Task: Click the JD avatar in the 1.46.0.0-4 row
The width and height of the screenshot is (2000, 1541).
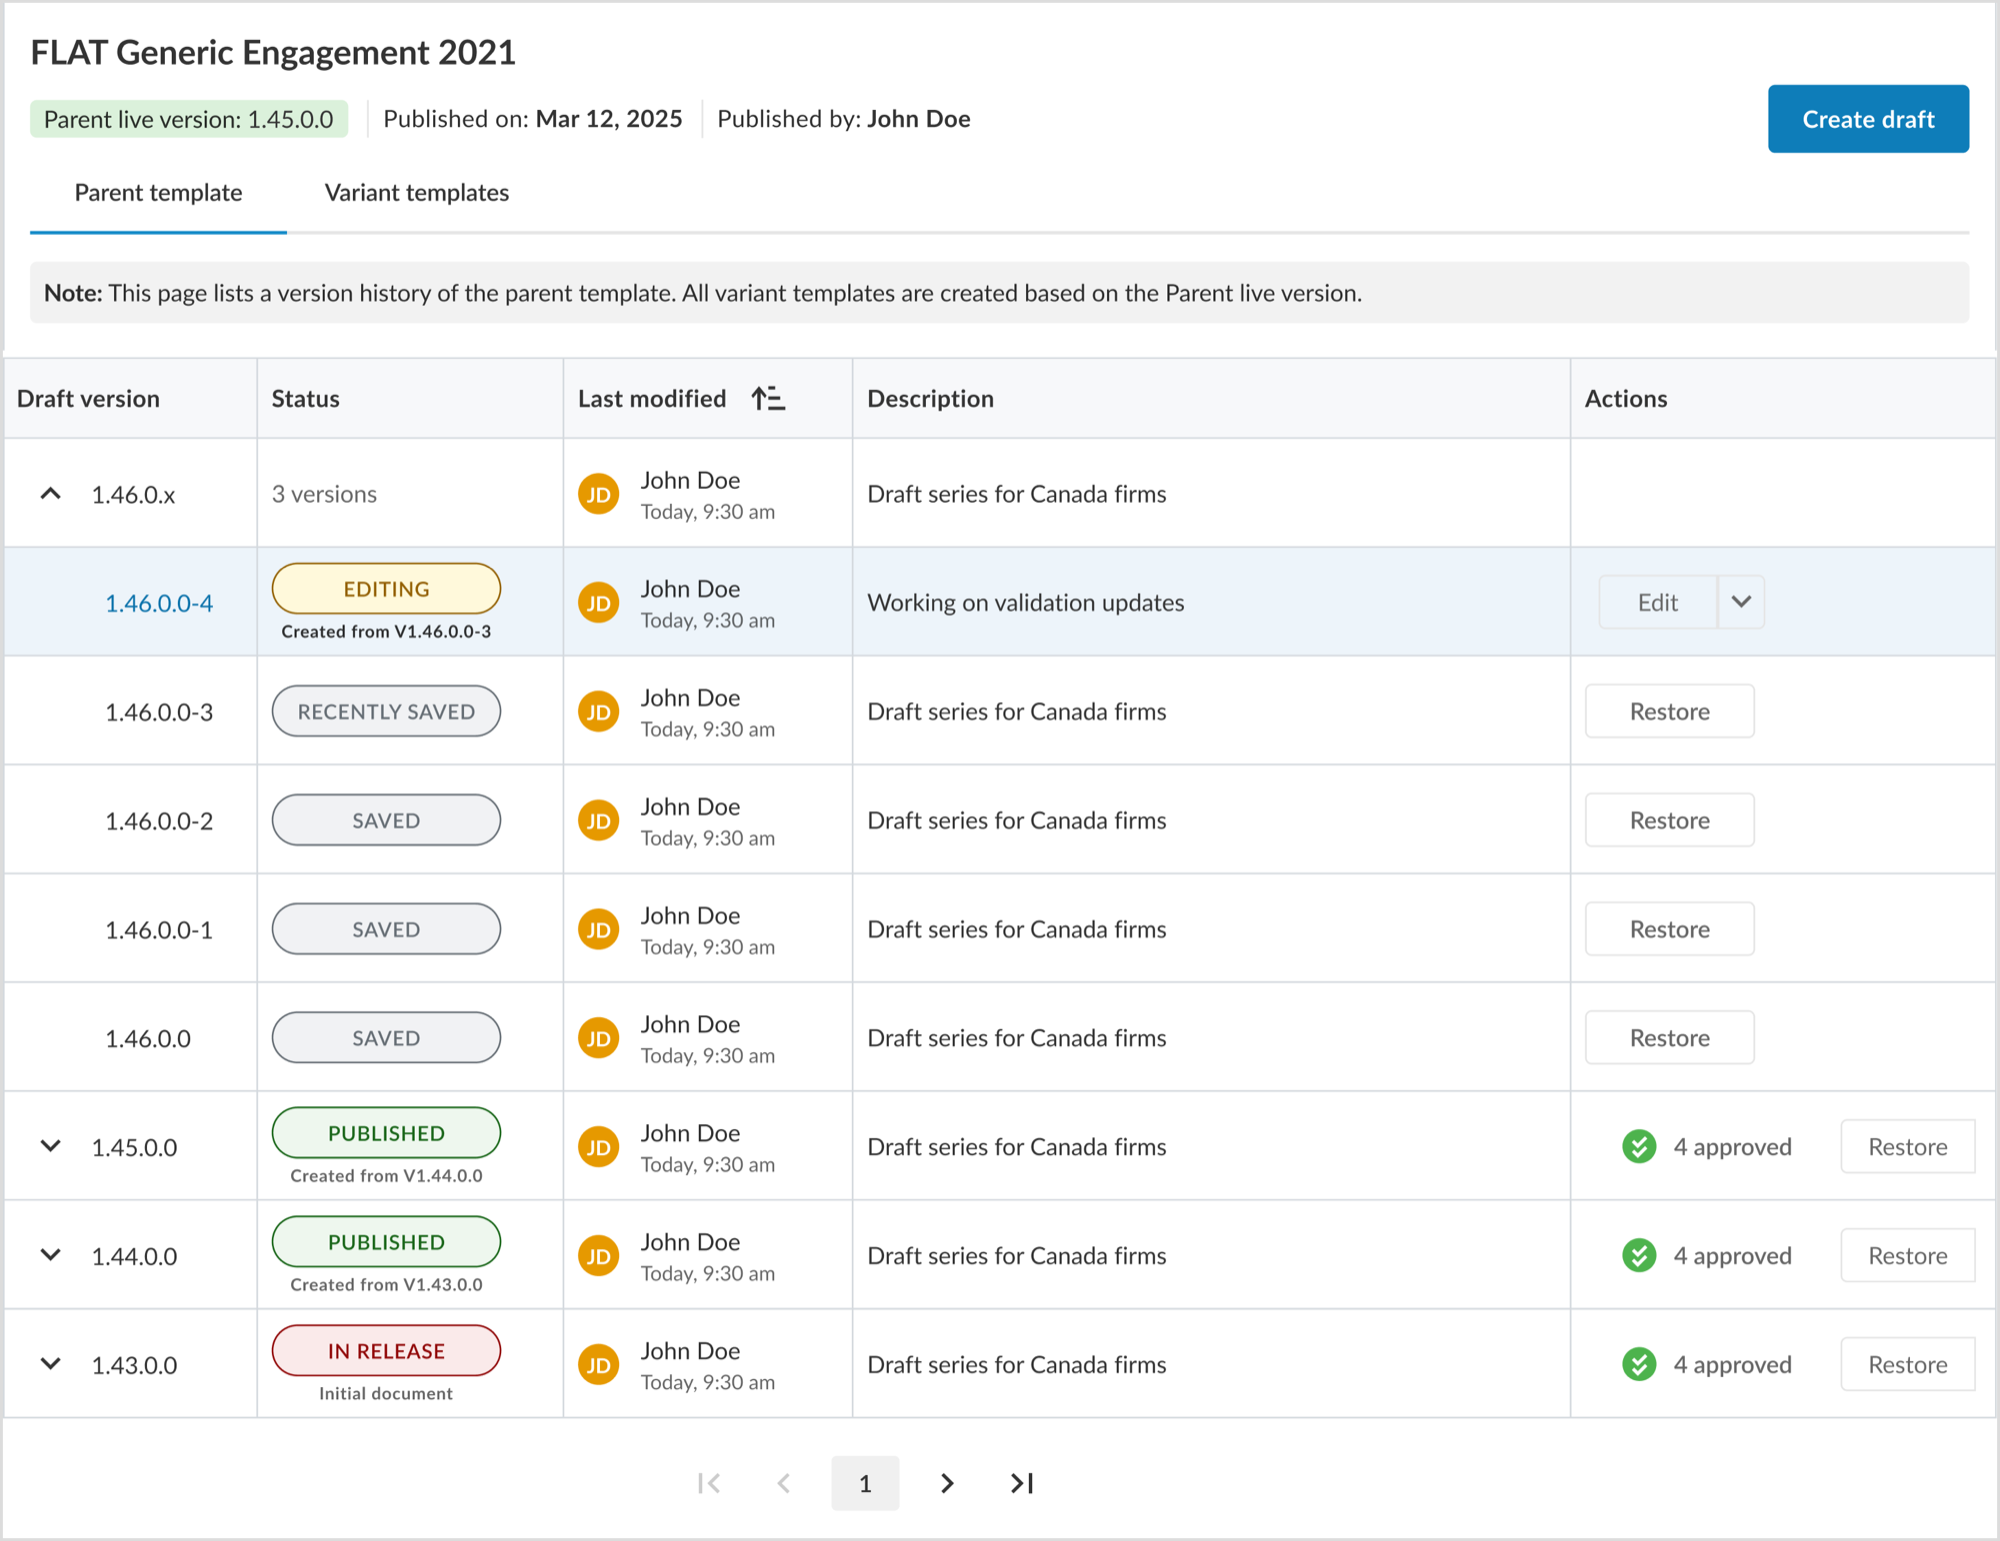Action: pos(598,603)
